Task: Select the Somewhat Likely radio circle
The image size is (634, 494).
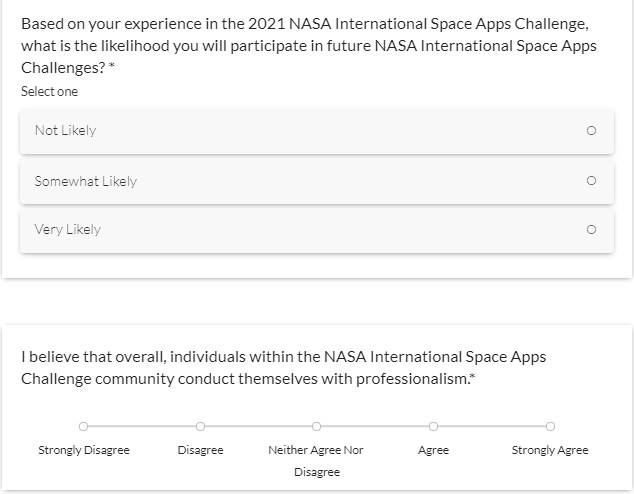Action: [591, 181]
